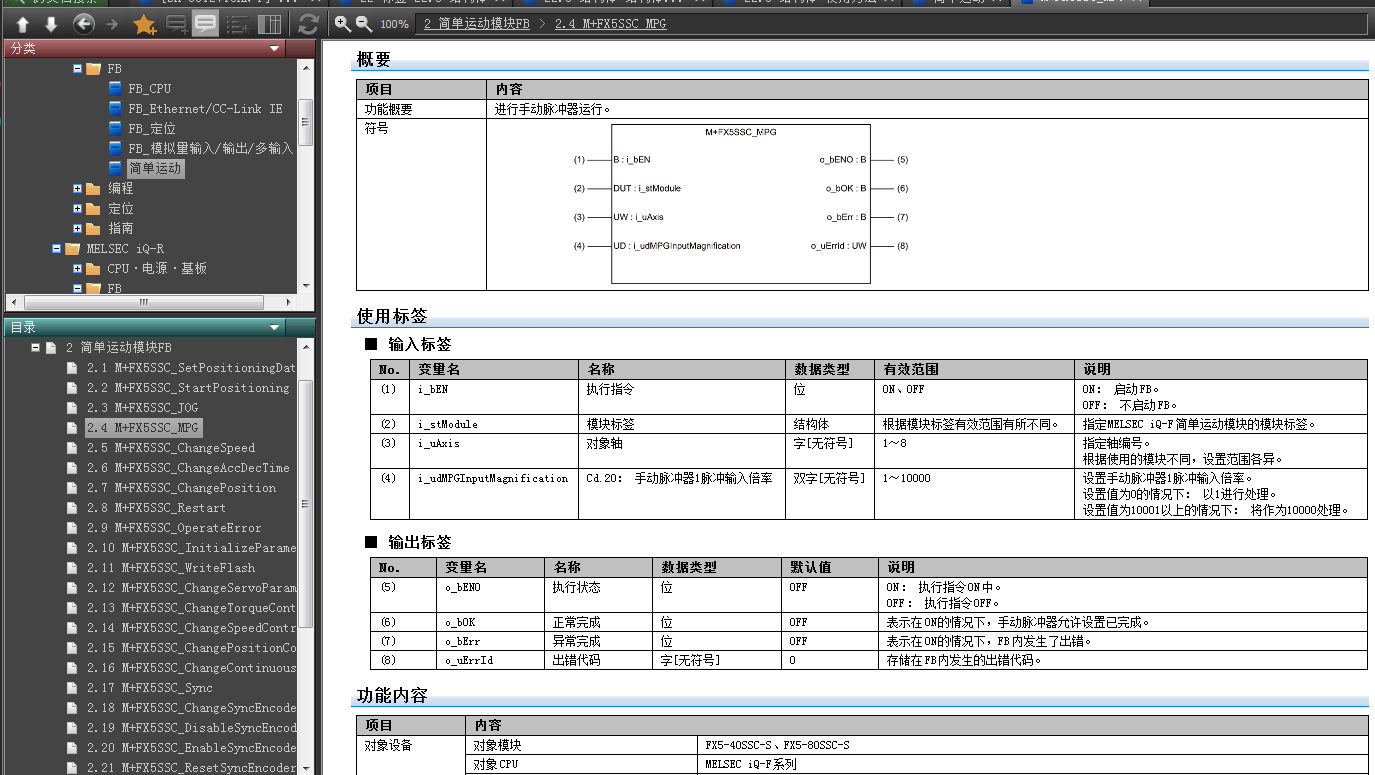Click breadcrumb link 2.4 M+FX5SSC_MPG
The height and width of the screenshot is (775, 1375).
[x=610, y=23]
